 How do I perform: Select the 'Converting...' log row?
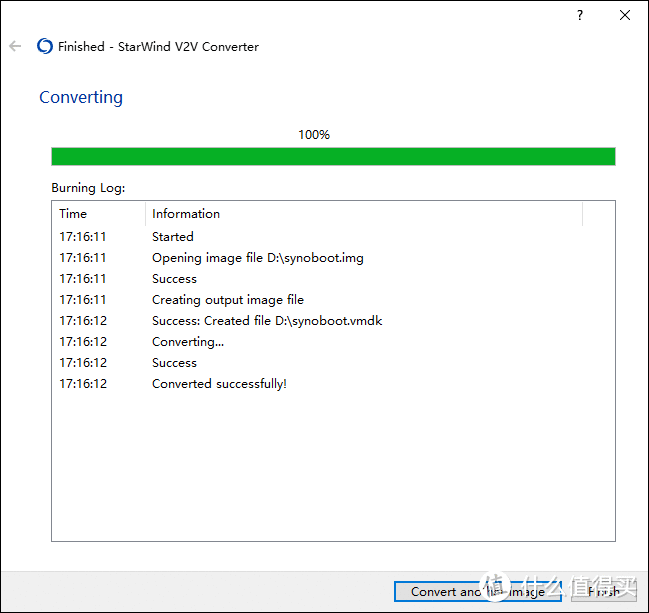(x=188, y=342)
